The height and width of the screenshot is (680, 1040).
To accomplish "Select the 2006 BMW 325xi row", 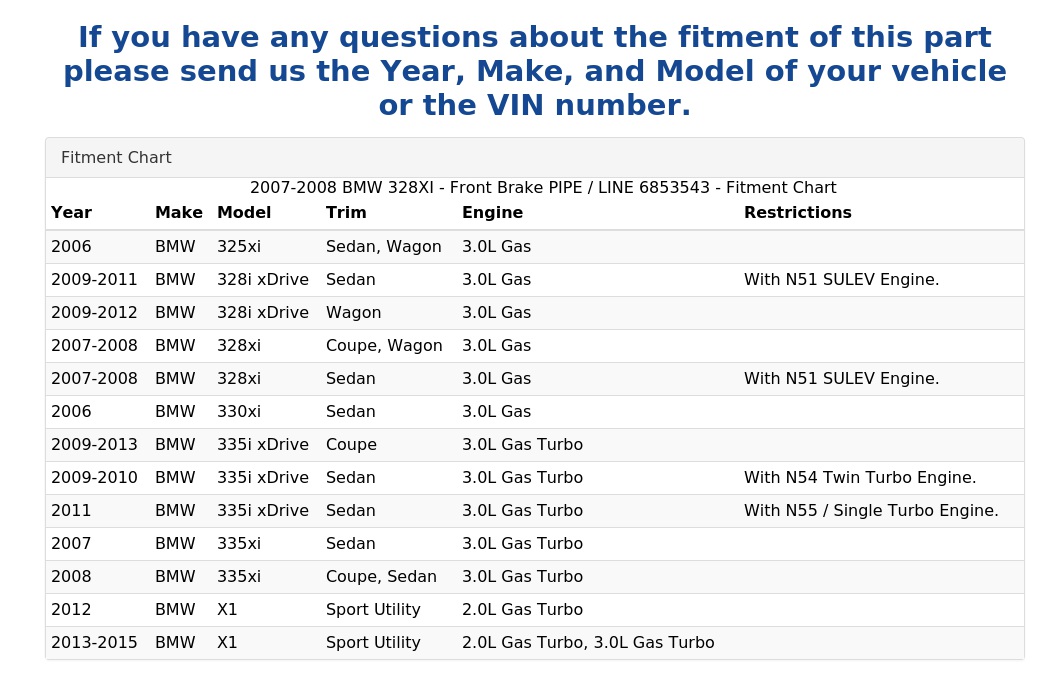I will [535, 247].
